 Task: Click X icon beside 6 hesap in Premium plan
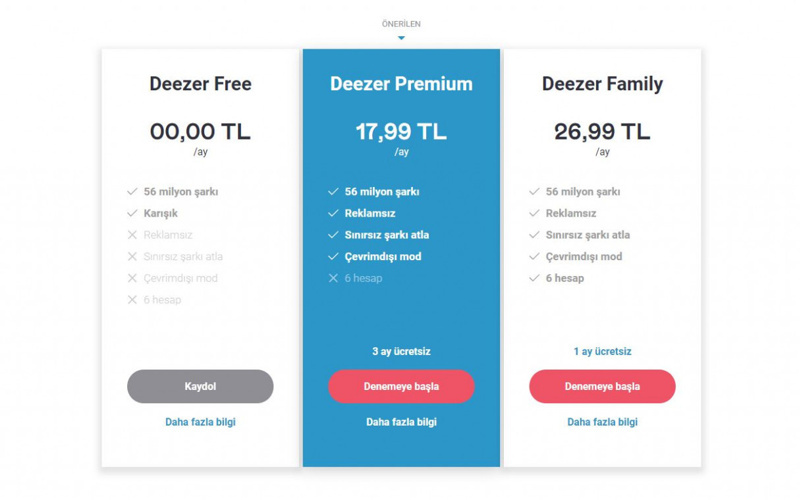click(333, 278)
